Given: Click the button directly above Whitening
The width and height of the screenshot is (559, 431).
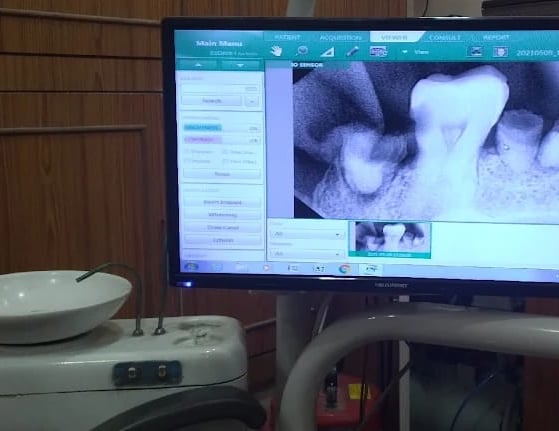Looking at the screenshot, I should [x=222, y=202].
